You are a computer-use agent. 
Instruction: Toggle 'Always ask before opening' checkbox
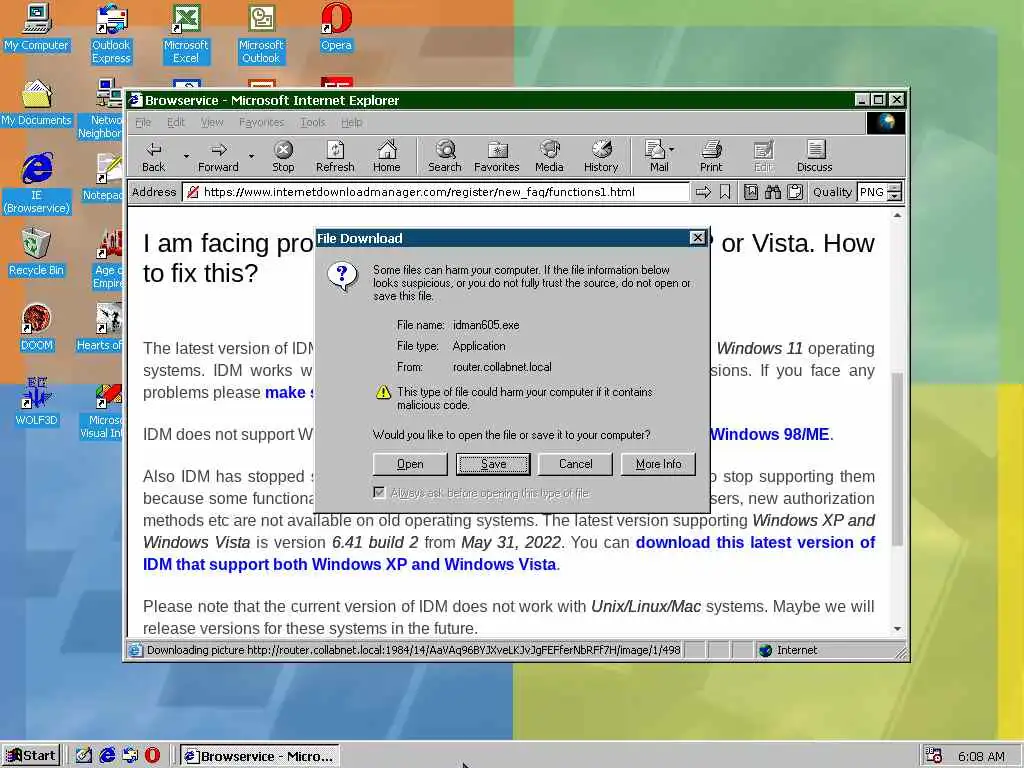pyautogui.click(x=379, y=492)
